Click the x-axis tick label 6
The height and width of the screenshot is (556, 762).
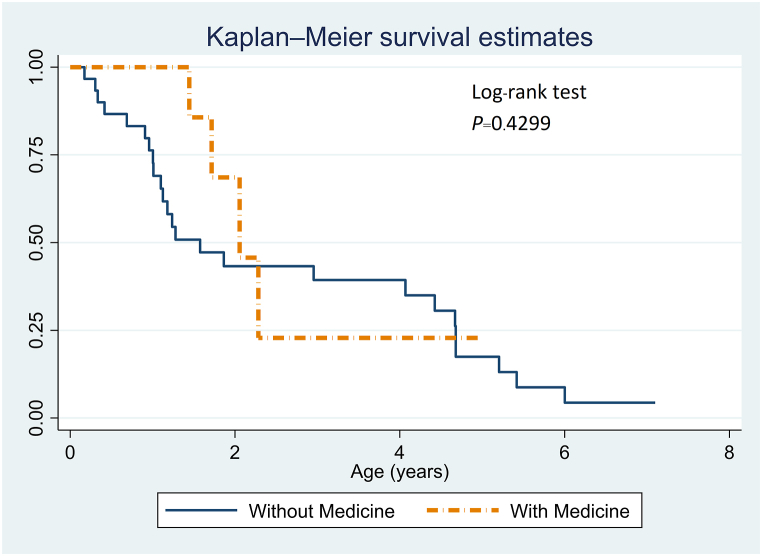(564, 451)
